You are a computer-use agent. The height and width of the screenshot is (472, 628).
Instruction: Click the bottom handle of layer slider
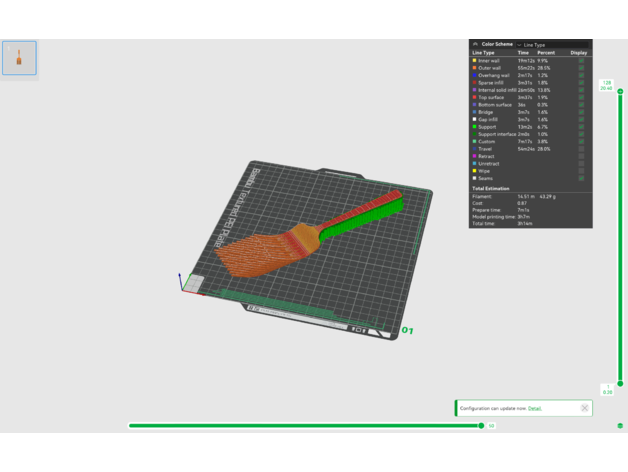point(620,384)
